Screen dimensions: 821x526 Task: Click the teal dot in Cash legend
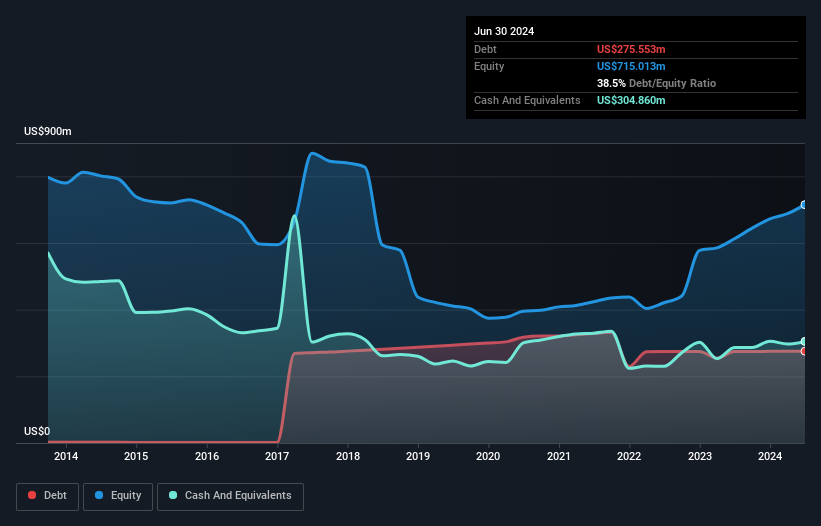point(173,495)
